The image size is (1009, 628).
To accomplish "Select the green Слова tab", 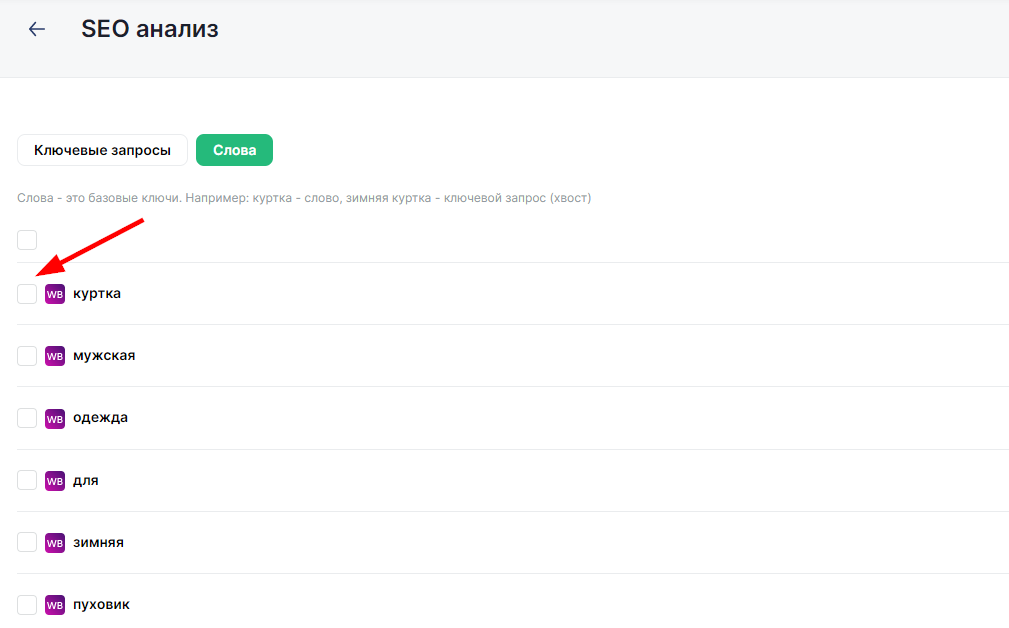I will [x=234, y=150].
